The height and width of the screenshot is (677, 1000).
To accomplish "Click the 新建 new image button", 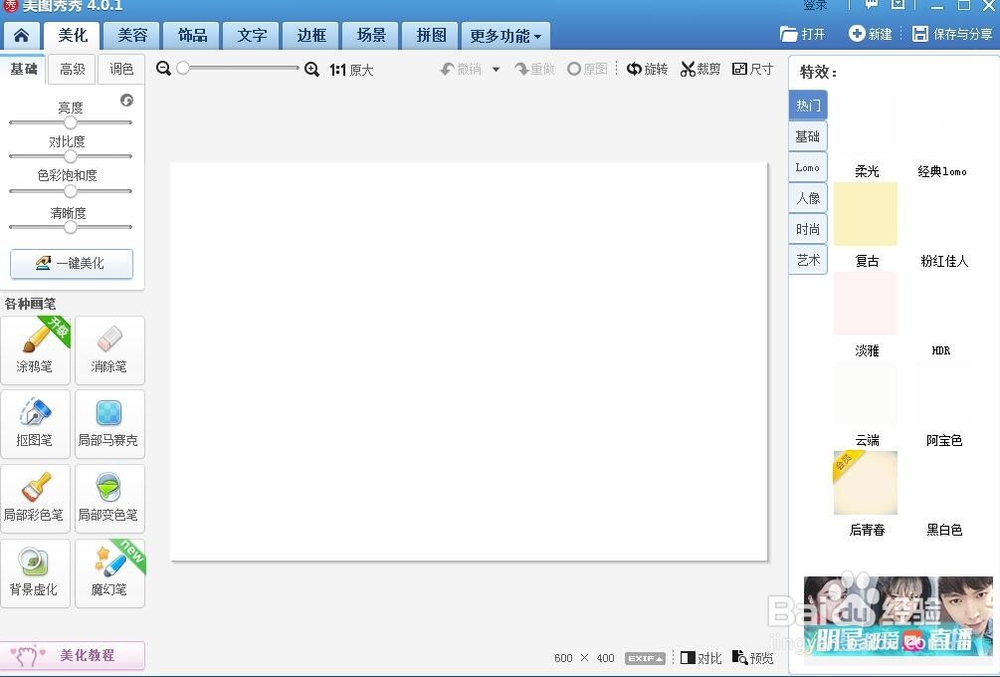I will pyautogui.click(x=869, y=32).
